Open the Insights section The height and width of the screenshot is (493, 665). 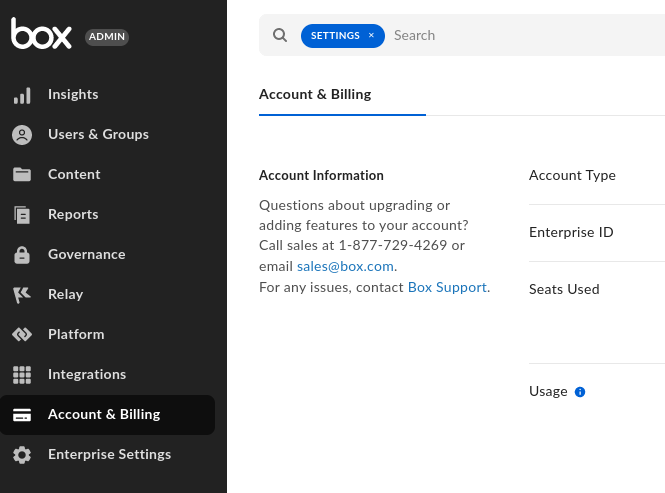pyautogui.click(x=73, y=94)
